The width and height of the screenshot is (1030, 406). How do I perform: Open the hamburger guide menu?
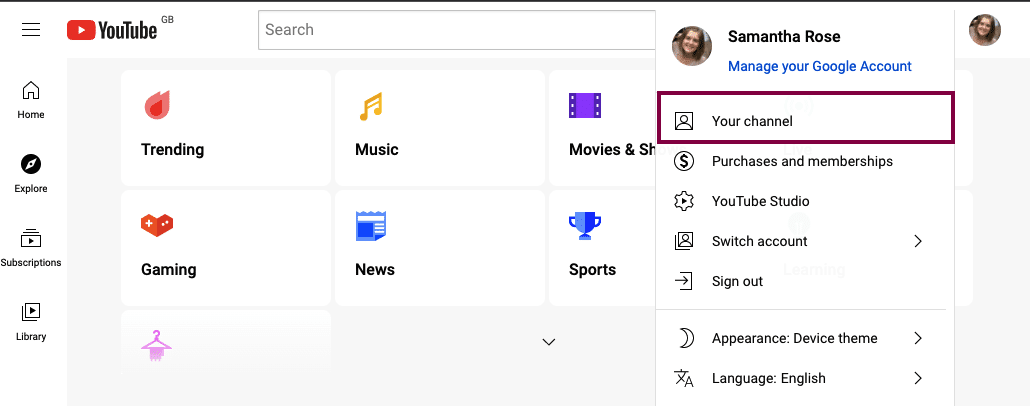tap(31, 30)
